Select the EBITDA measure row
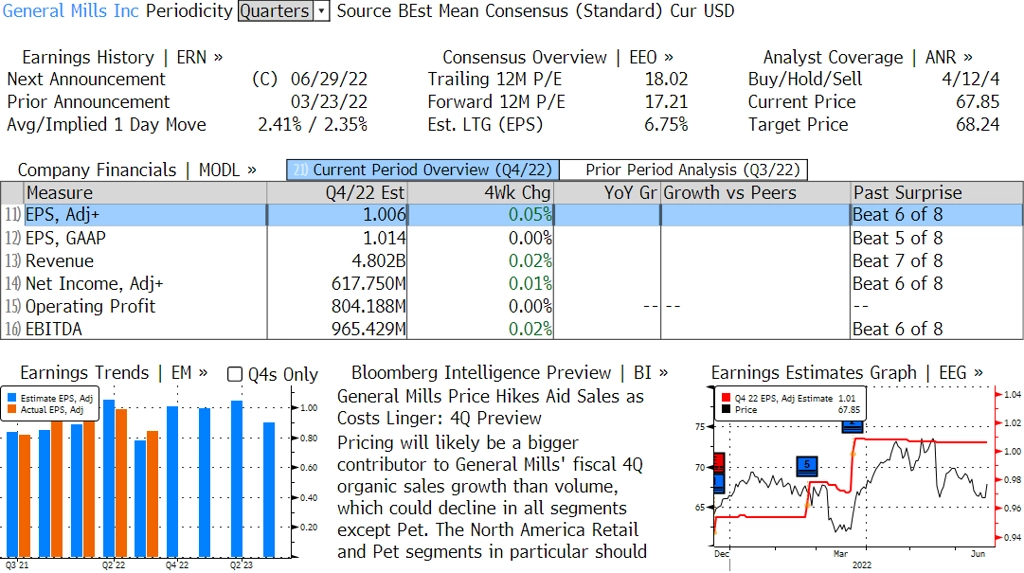 (x=511, y=329)
